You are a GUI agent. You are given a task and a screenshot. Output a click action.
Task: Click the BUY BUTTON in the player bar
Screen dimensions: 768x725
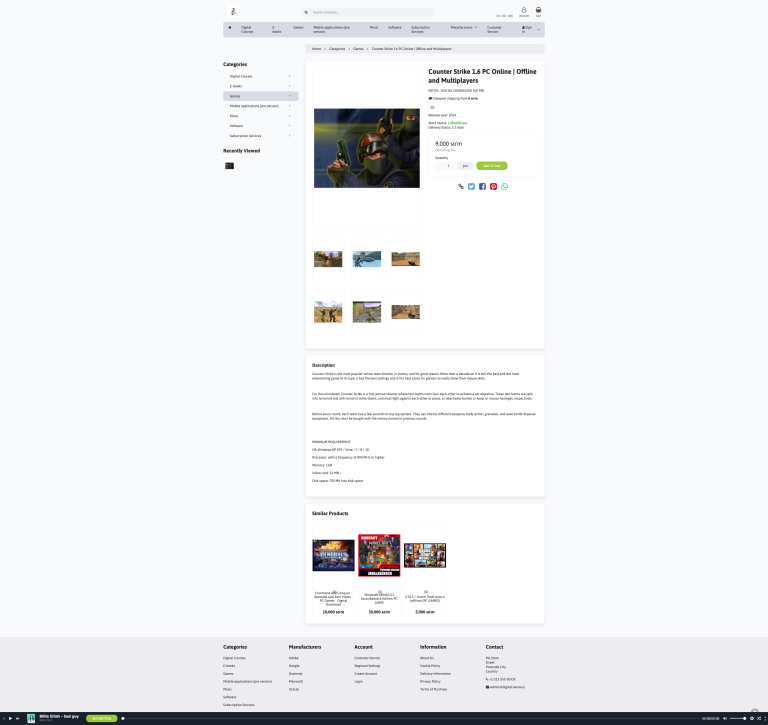[101, 719]
